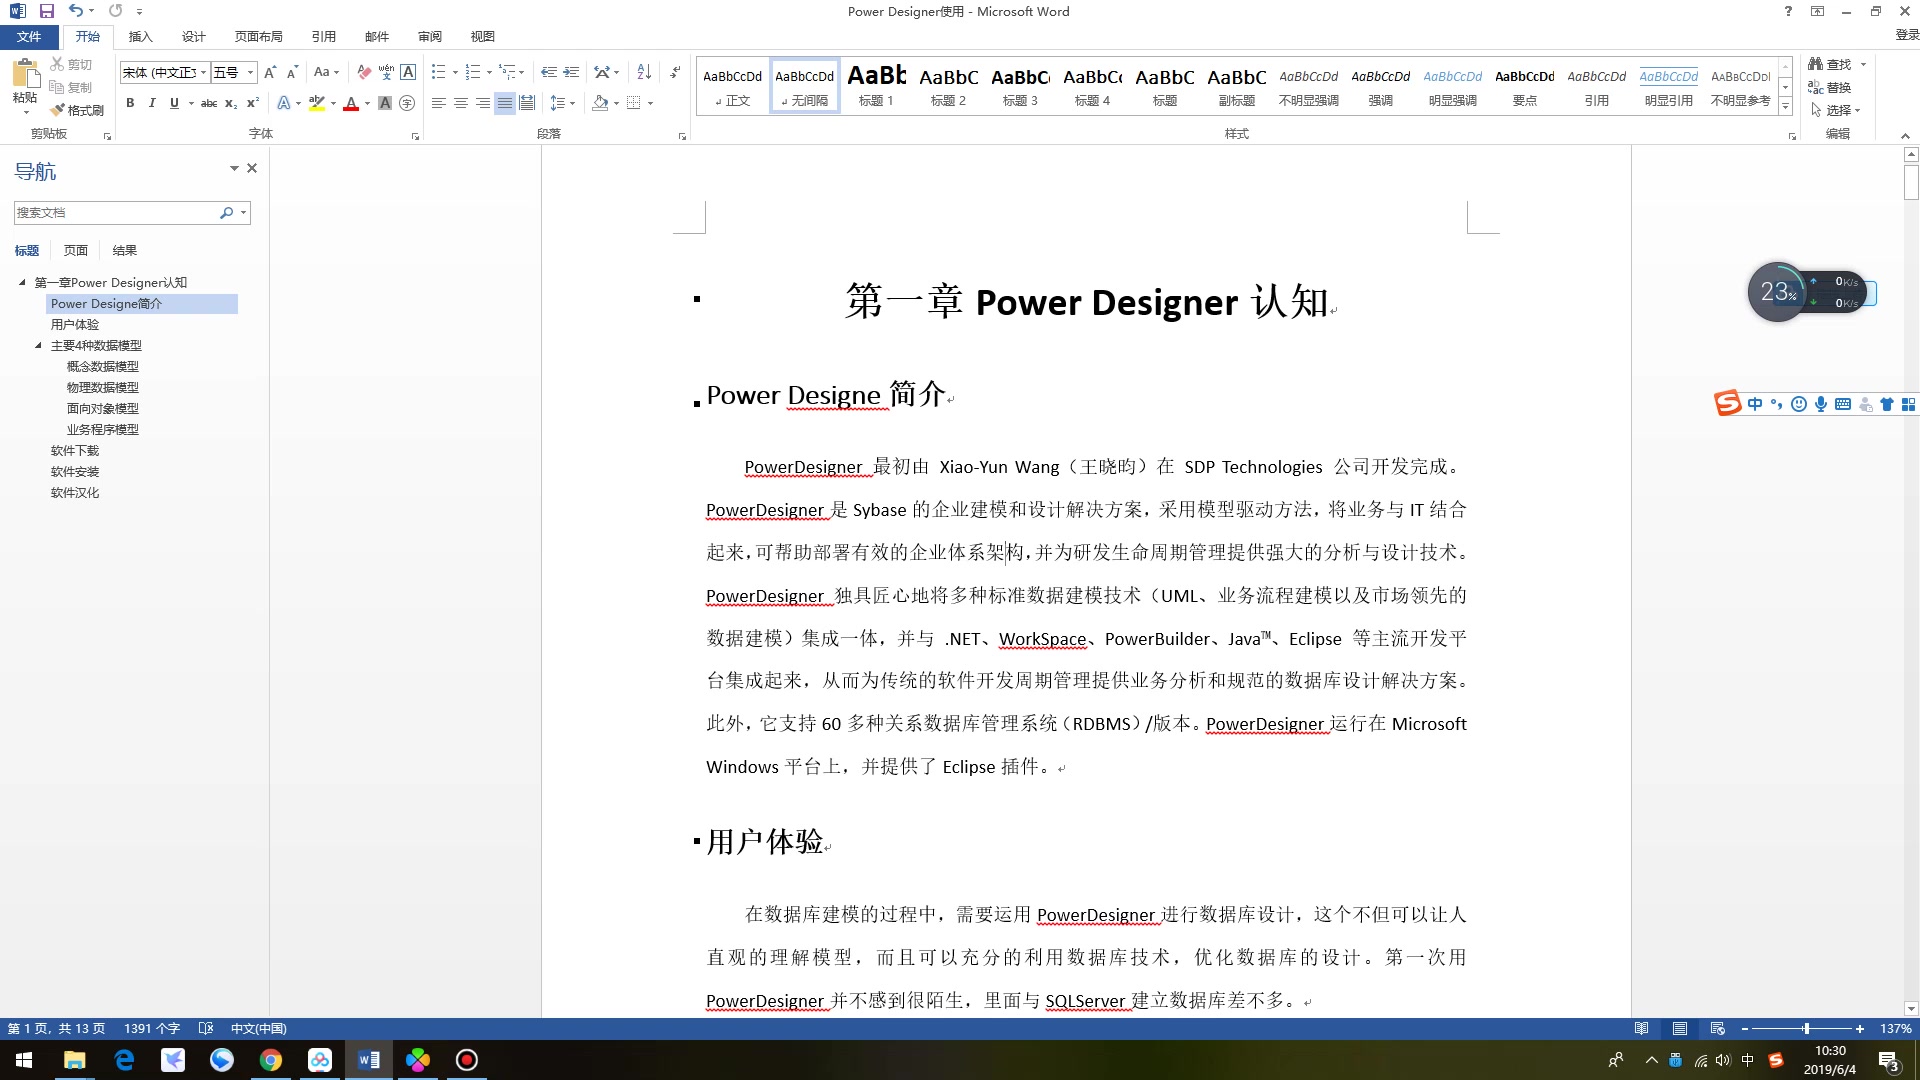Viewport: 1920px width, 1080px height.
Task: Click the search magnifier in navigation pane
Action: [227, 212]
